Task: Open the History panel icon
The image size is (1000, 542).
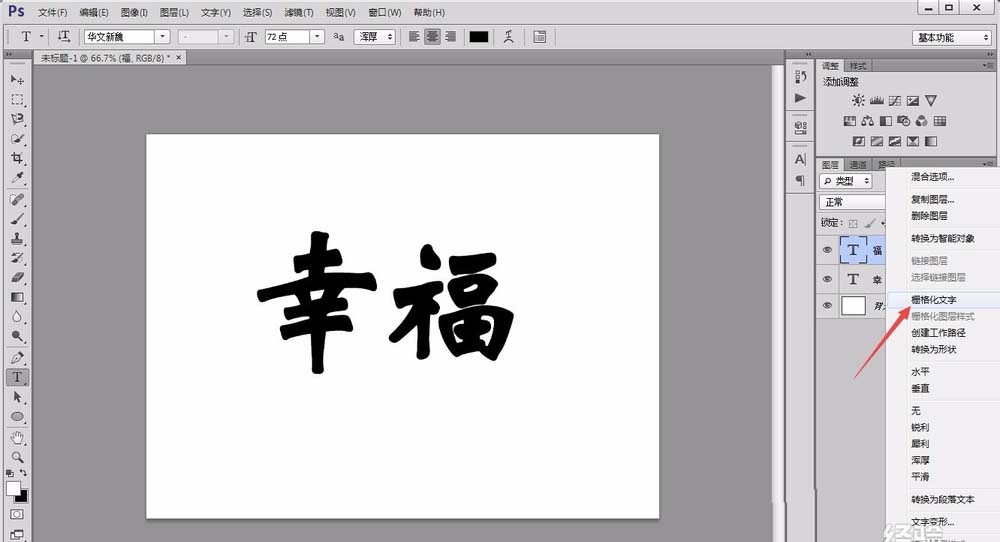Action: click(x=800, y=77)
